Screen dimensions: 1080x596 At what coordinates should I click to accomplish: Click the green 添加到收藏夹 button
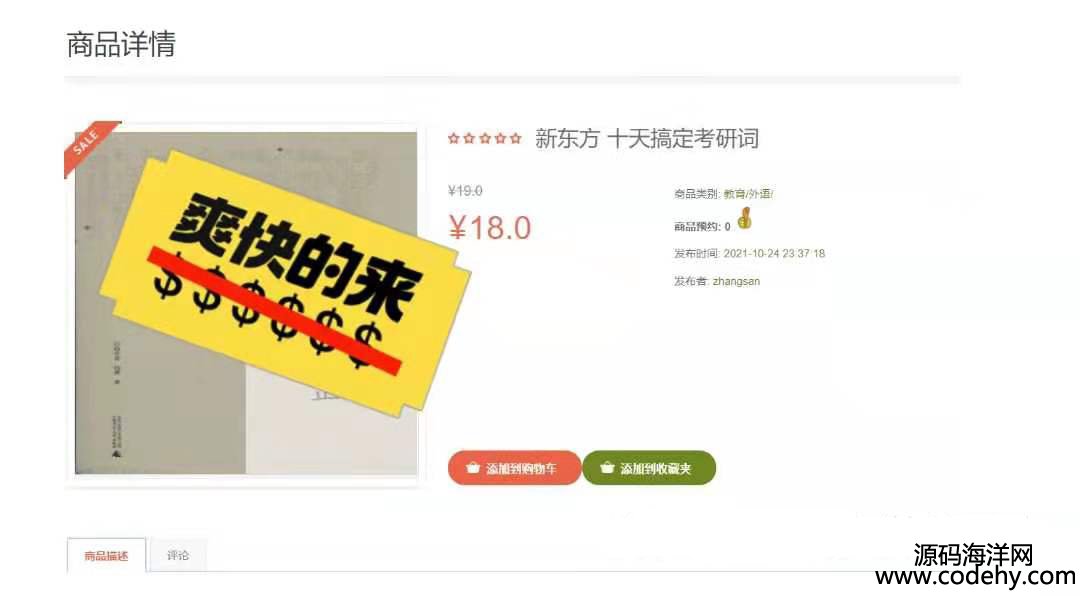(649, 468)
